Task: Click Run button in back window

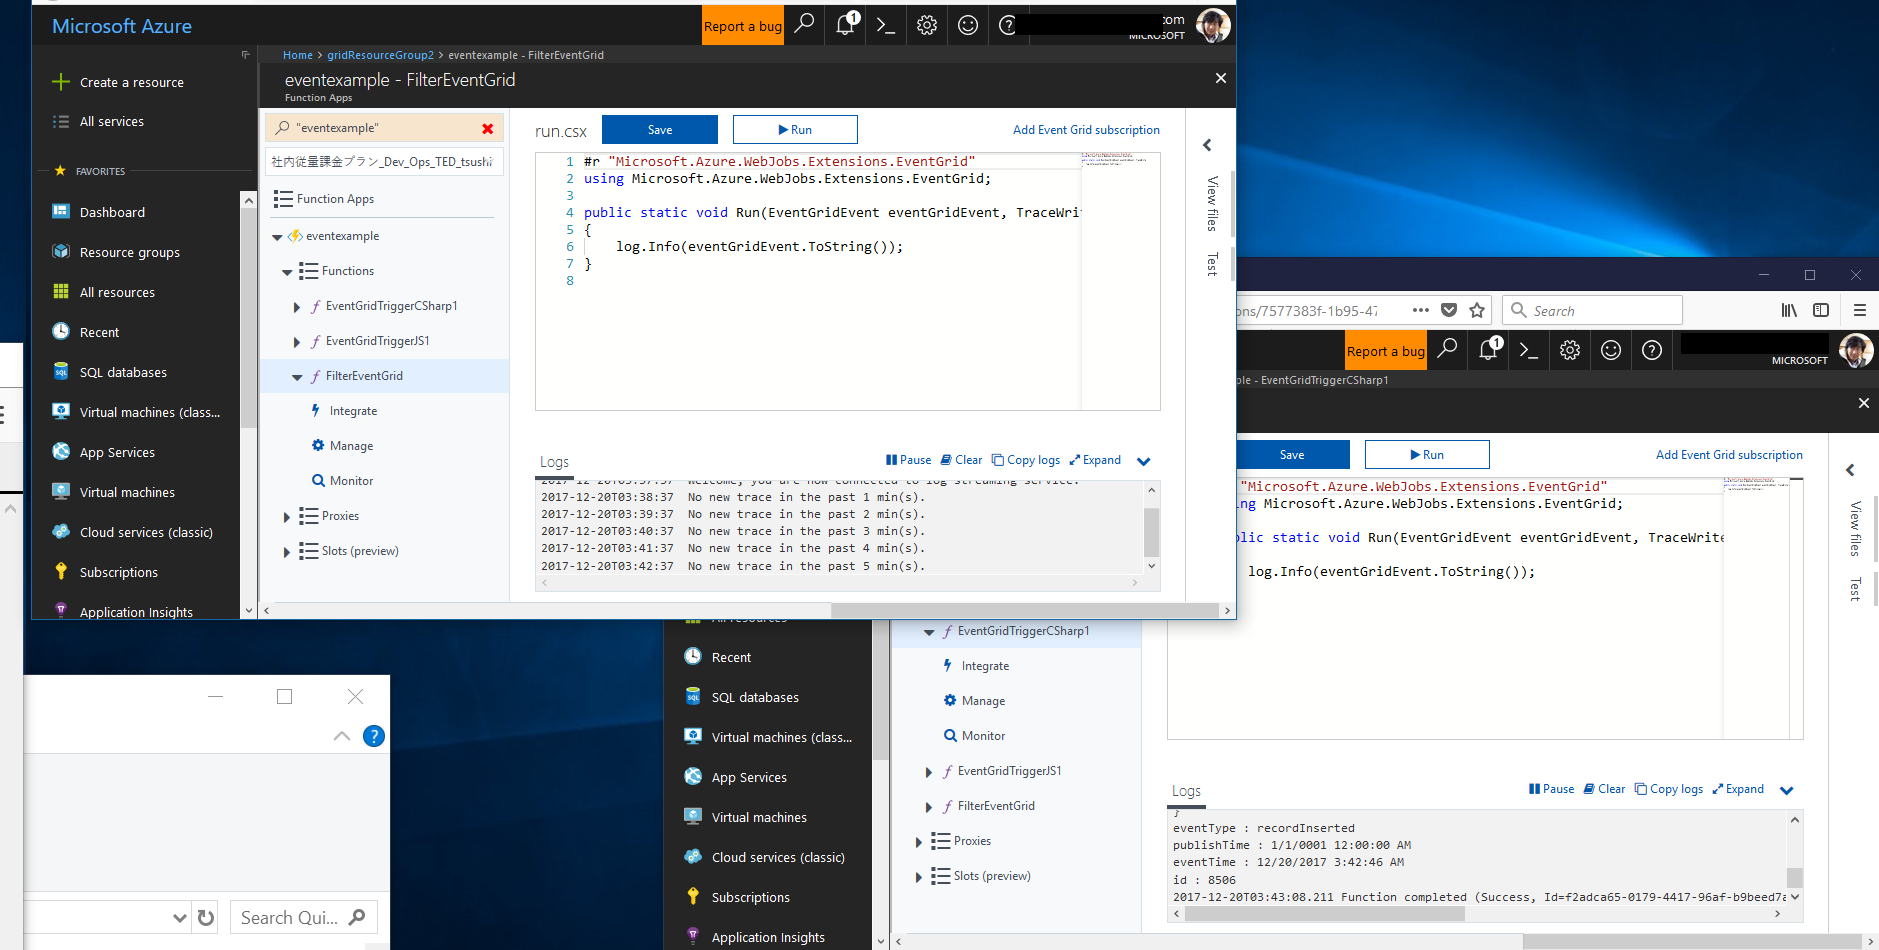Action: pyautogui.click(x=1427, y=454)
